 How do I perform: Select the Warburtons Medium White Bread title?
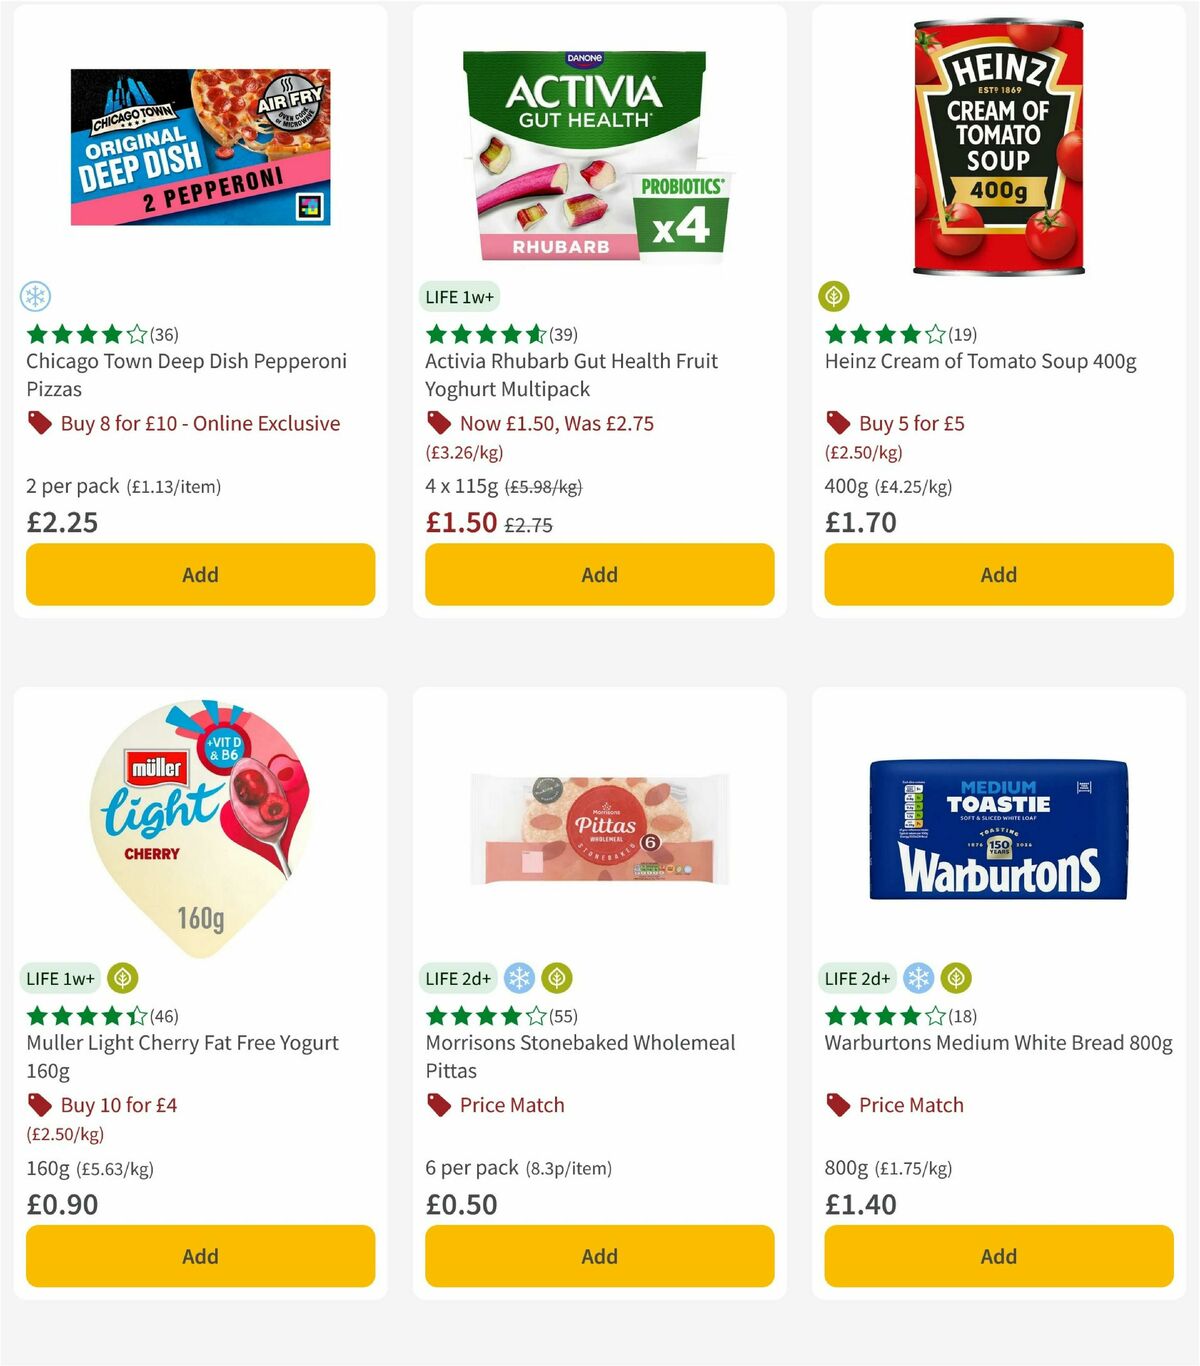[x=998, y=1042]
